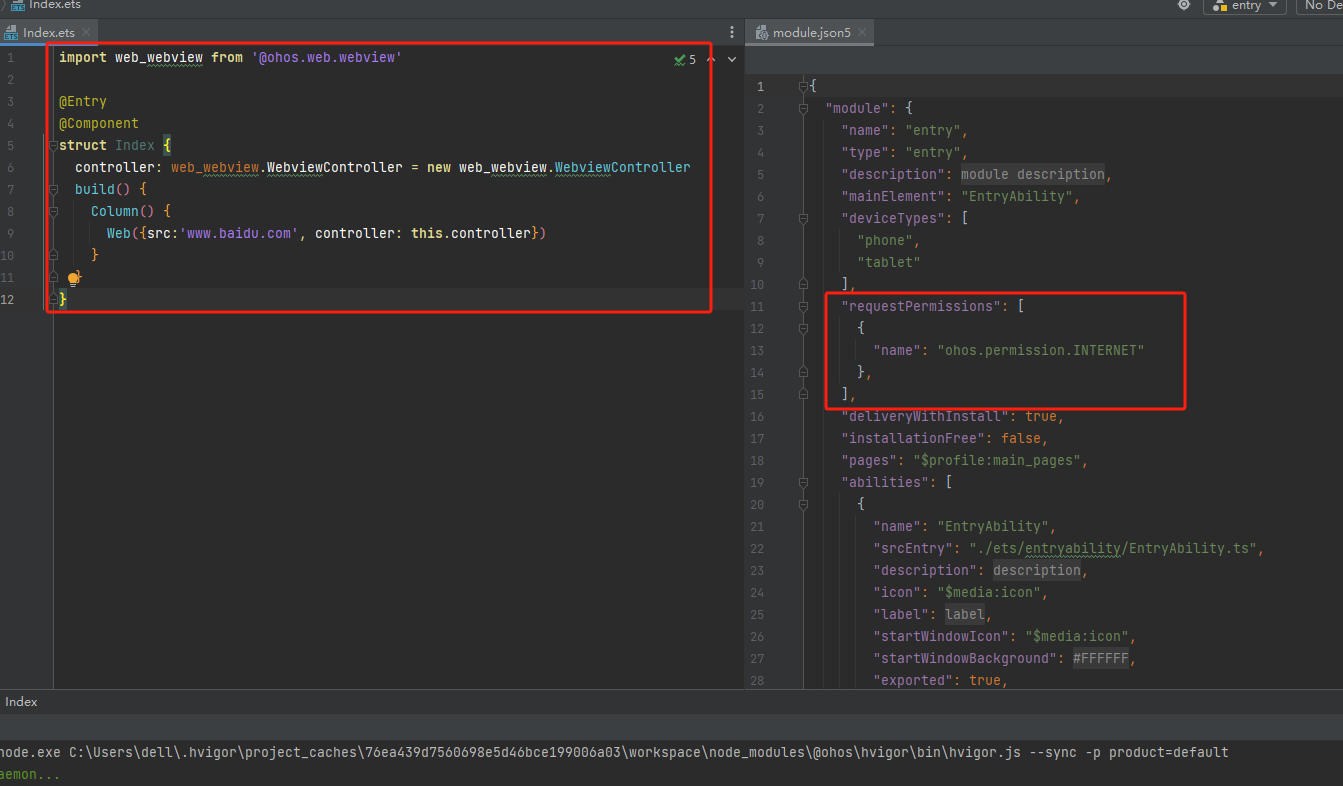Screen dimensions: 1343x786
Task: Collapse the permission object fold on line 12
Action: coord(803,329)
